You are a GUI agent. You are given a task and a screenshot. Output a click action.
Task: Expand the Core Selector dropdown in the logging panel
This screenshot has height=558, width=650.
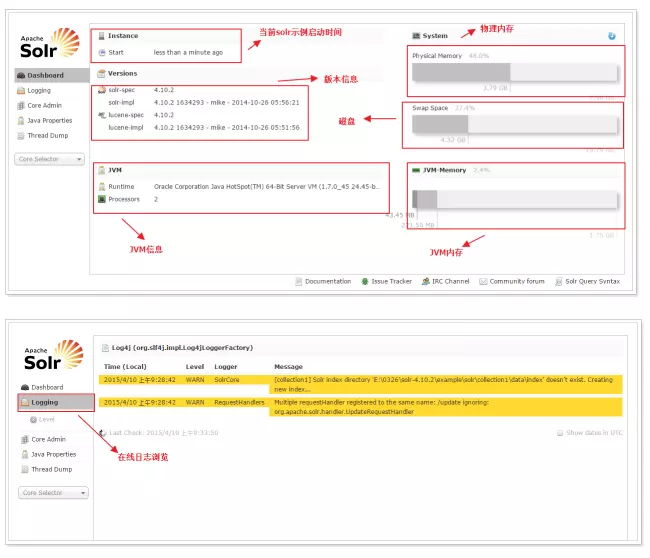[53, 492]
